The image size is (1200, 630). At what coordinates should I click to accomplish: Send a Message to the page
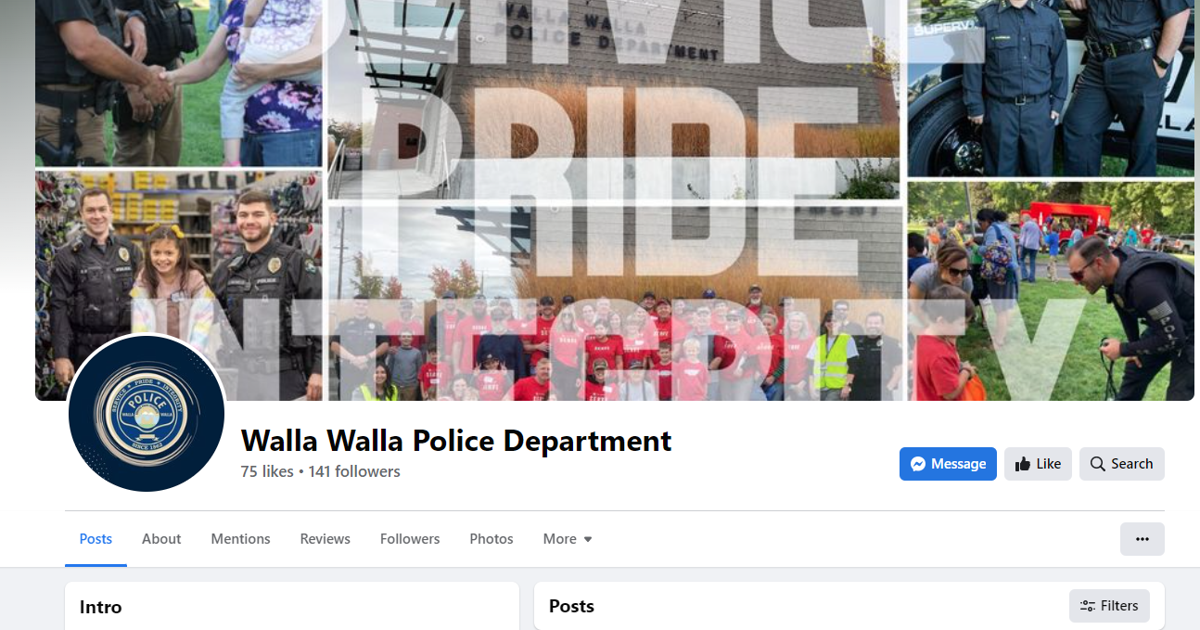tap(948, 464)
